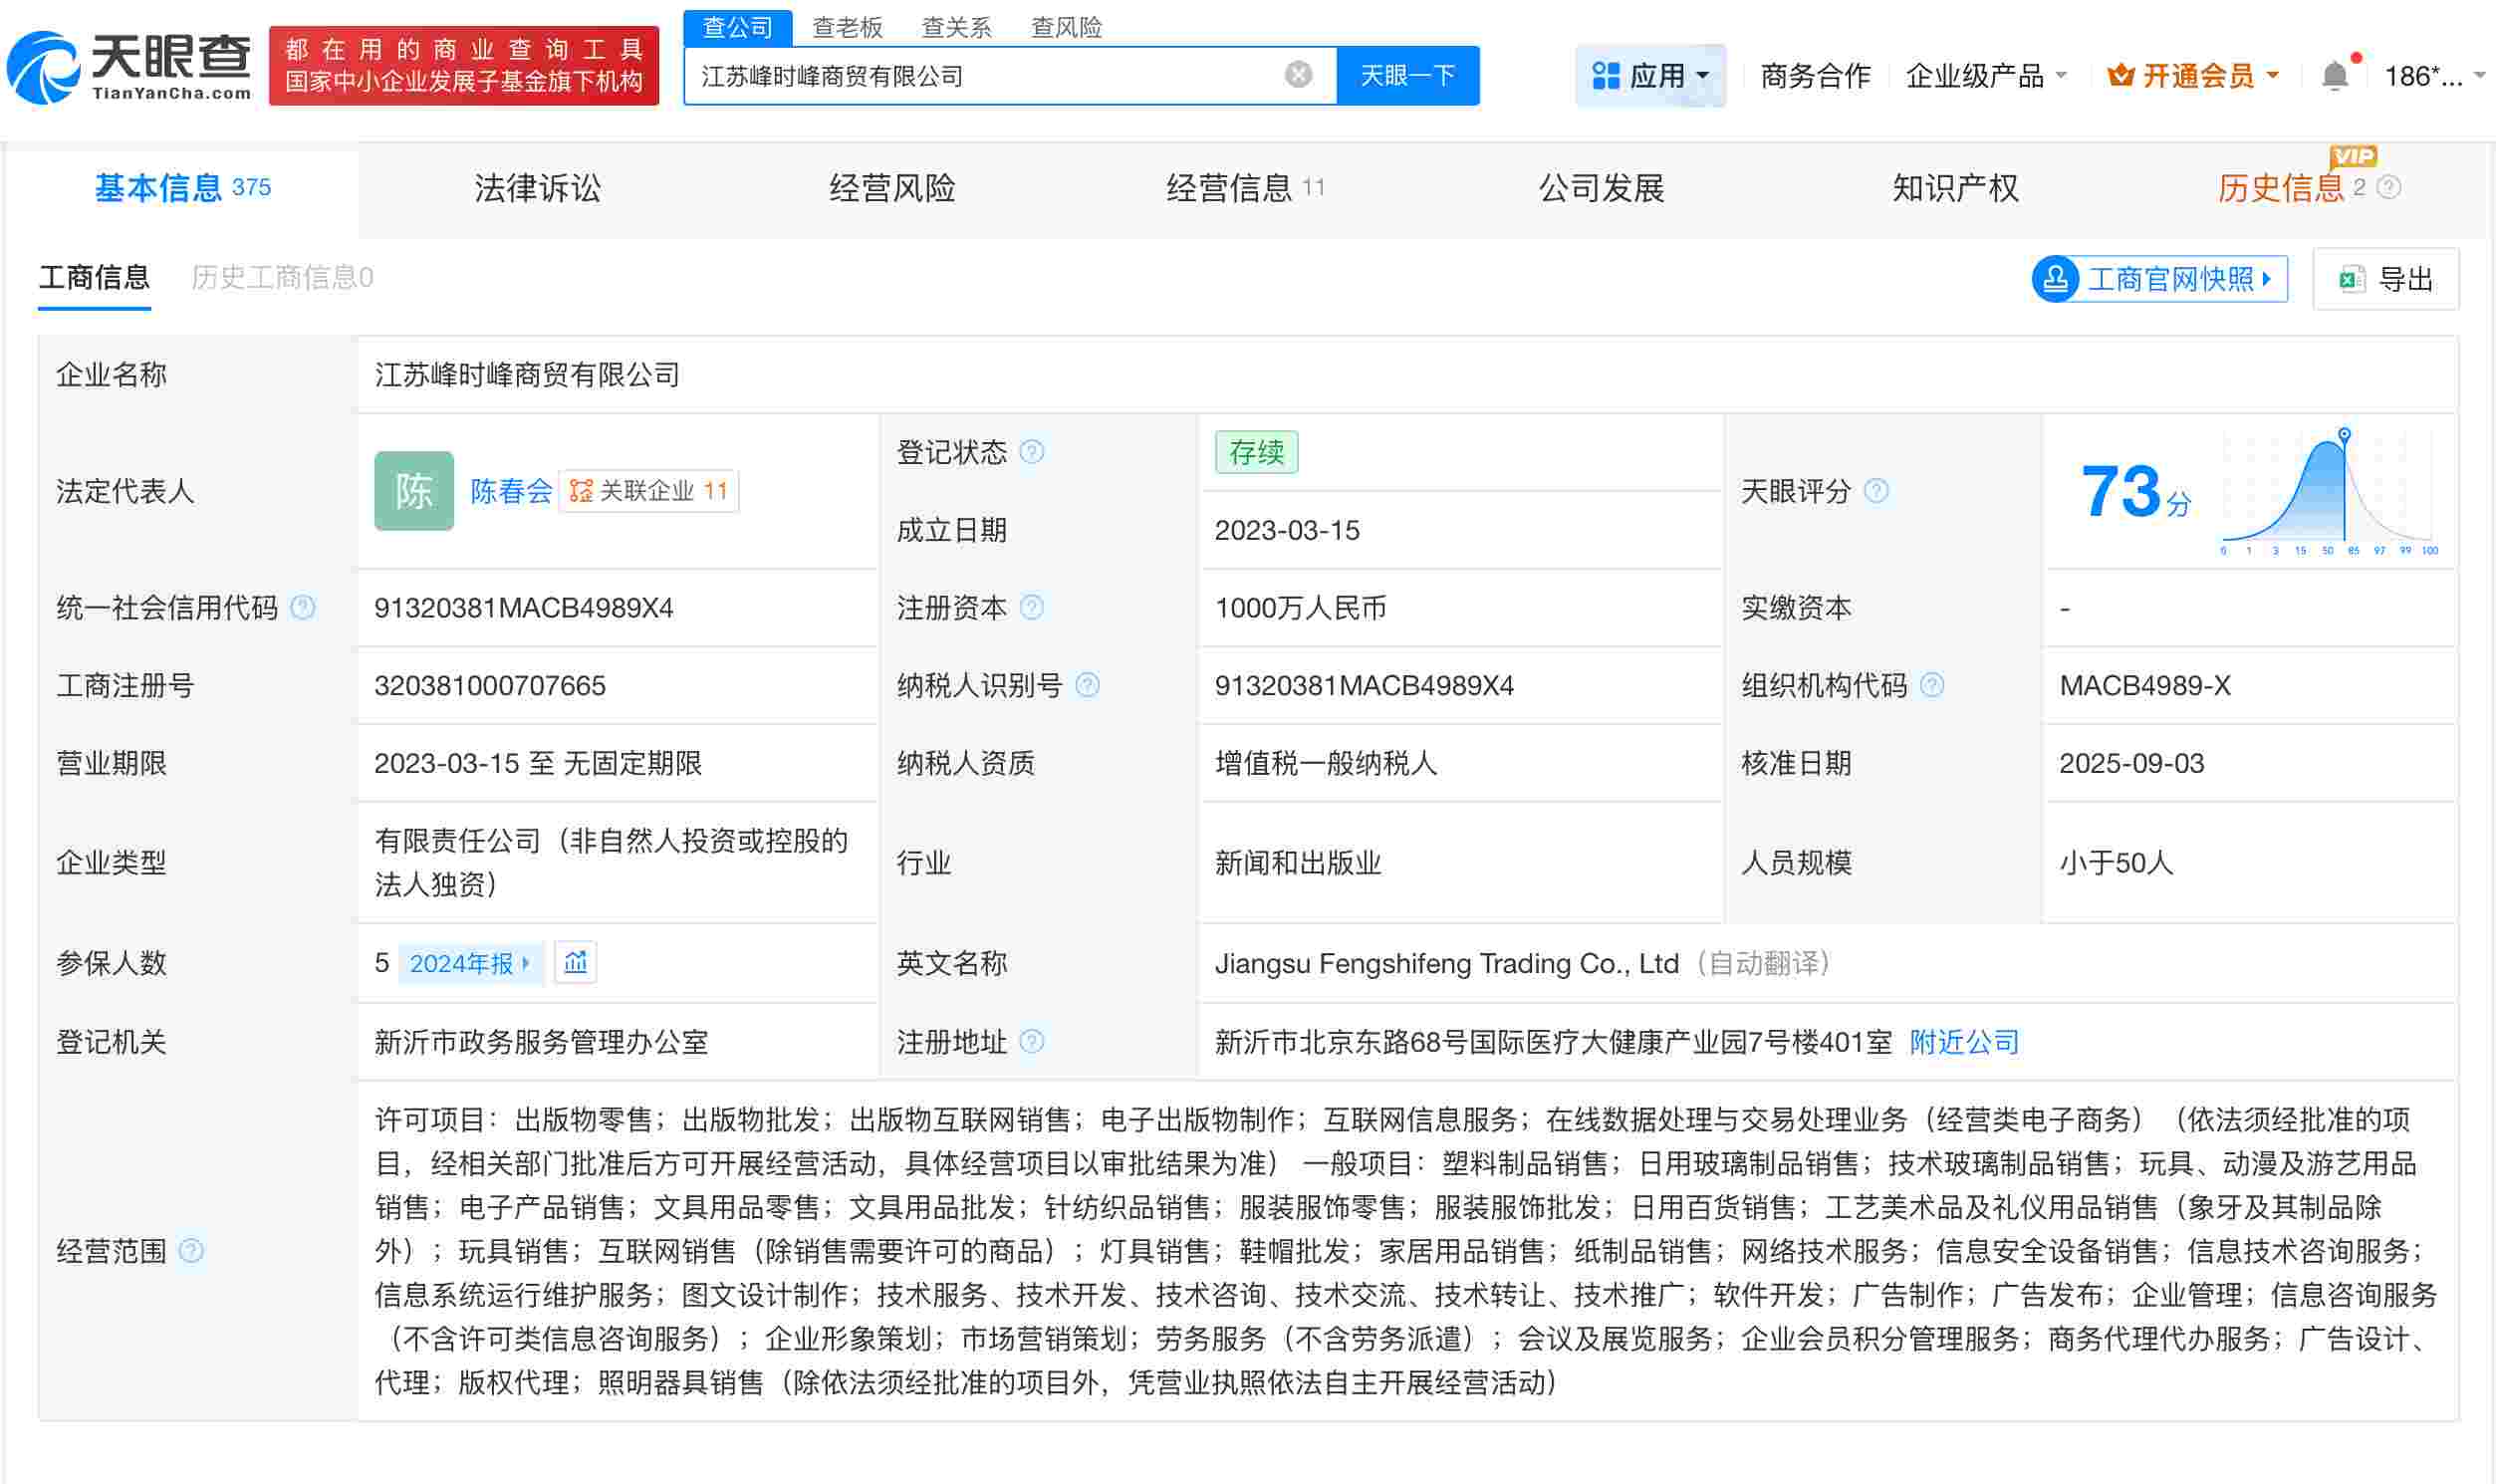Screen dimensions: 2496x1484
Task: Switch to the 法律诉讼 tab
Action: [538, 188]
